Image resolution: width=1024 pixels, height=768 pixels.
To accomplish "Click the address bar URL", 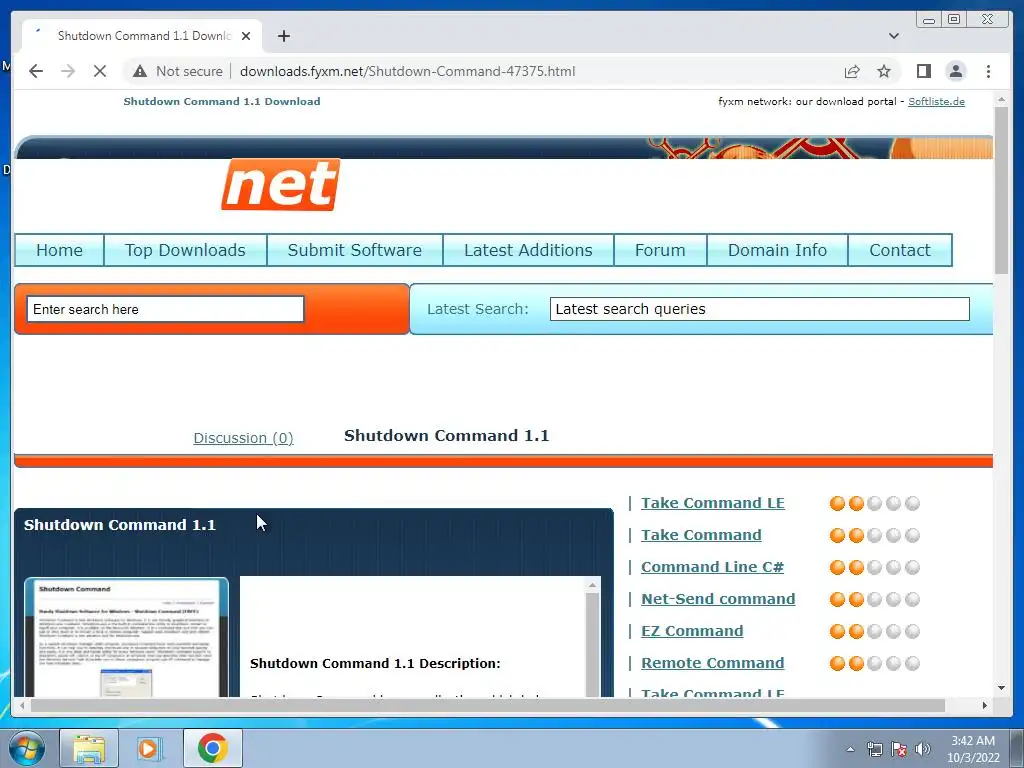I will pyautogui.click(x=407, y=71).
